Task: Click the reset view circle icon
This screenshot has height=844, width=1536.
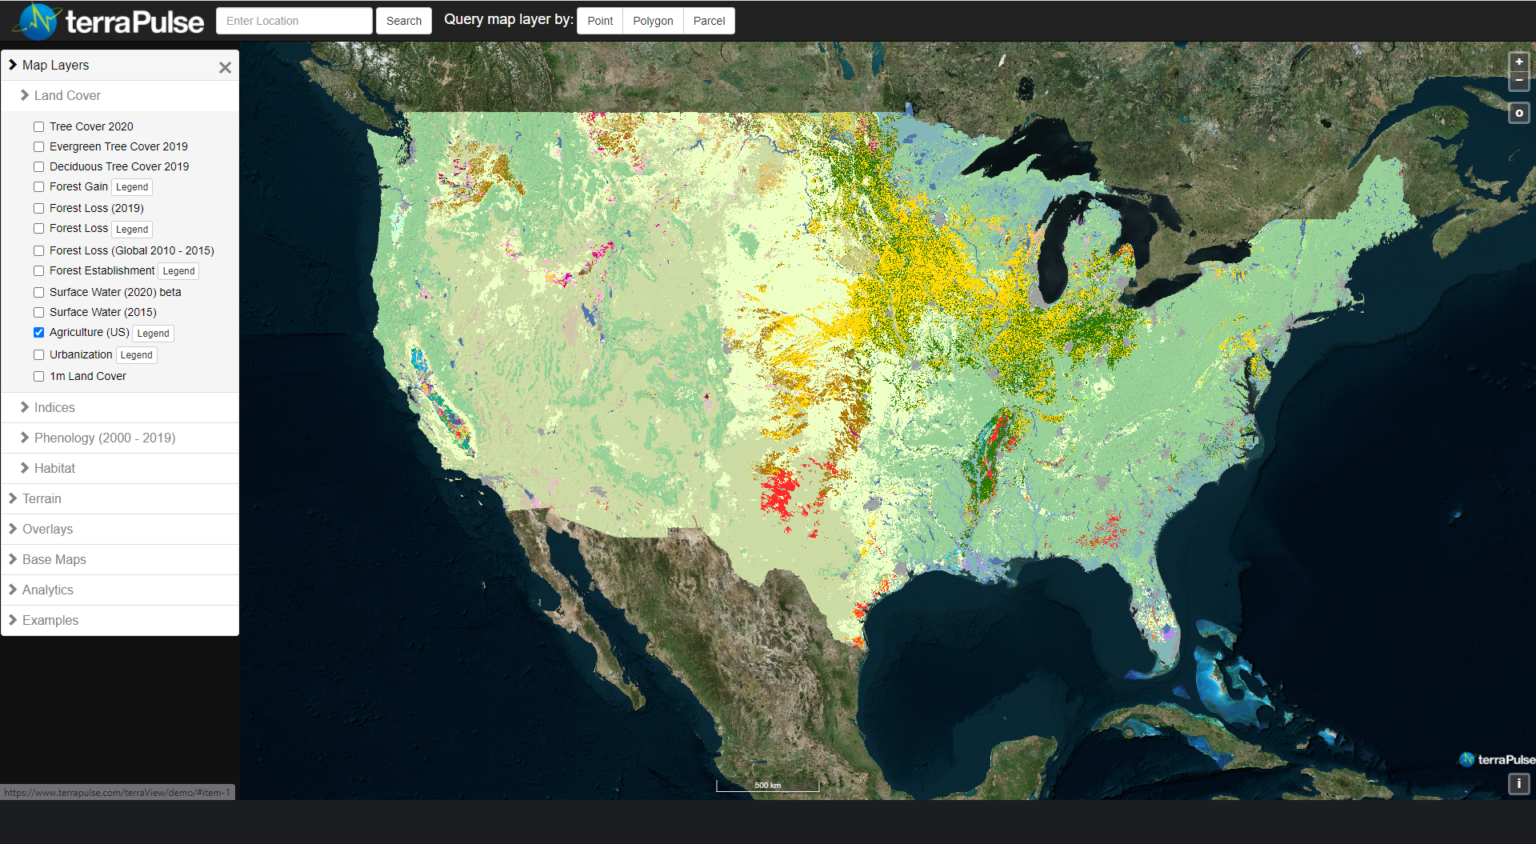Action: click(1518, 113)
